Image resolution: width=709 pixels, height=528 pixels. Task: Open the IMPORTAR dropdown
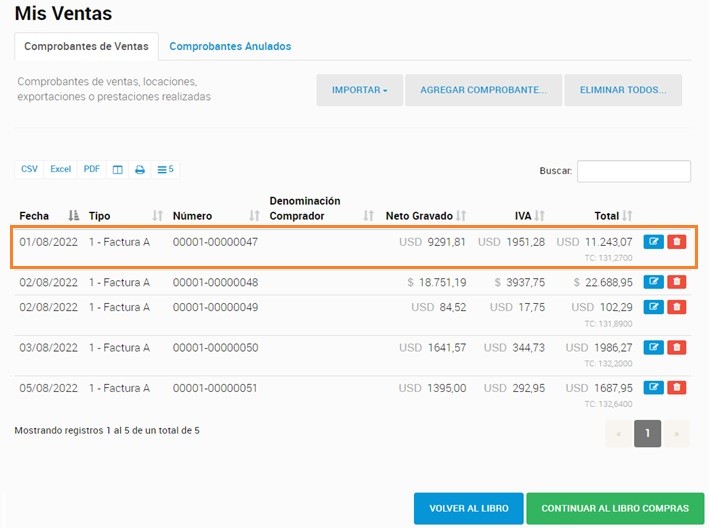coord(359,90)
